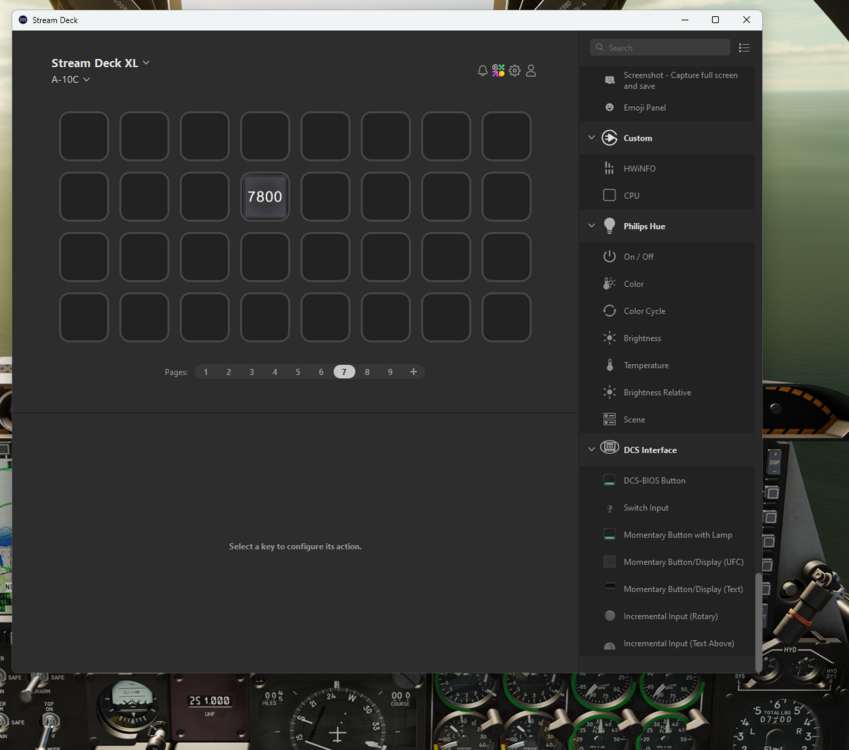The image size is (849, 750).
Task: Switch to page 4
Action: (275, 372)
